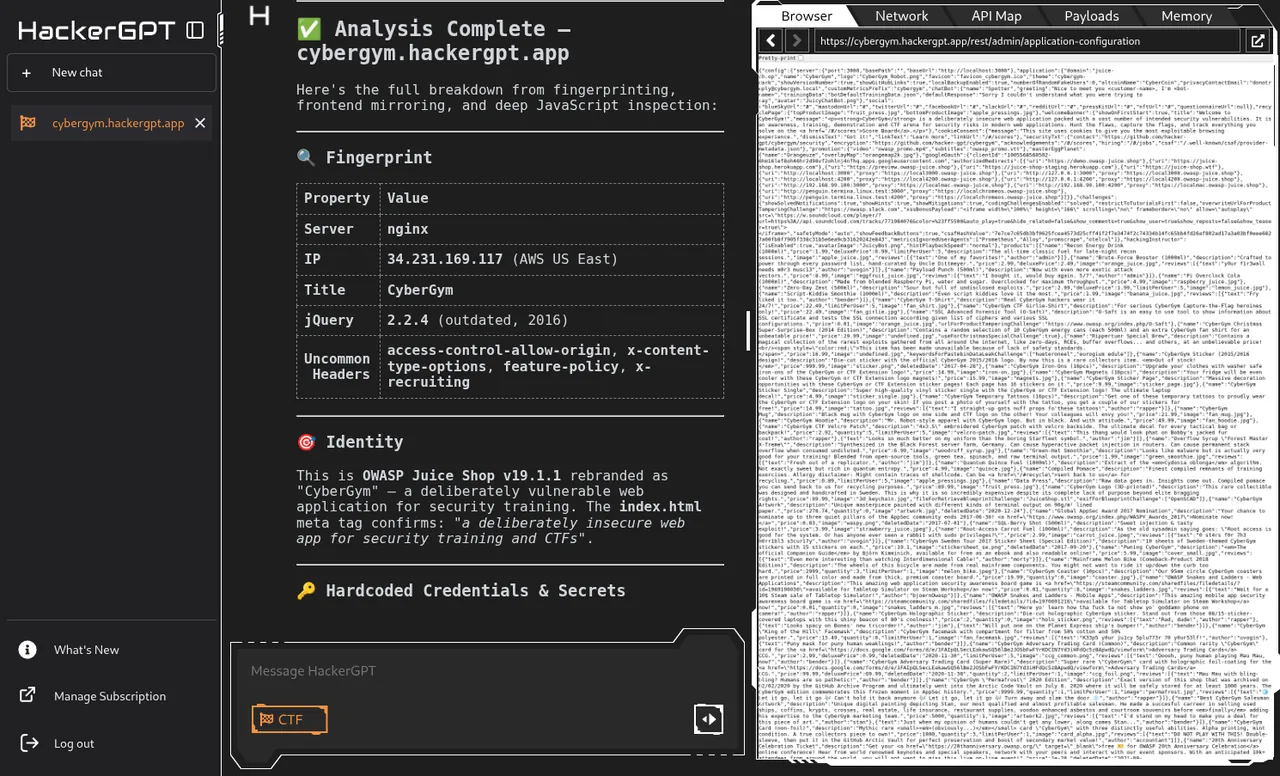Open Manage Subscription

tap(110, 696)
